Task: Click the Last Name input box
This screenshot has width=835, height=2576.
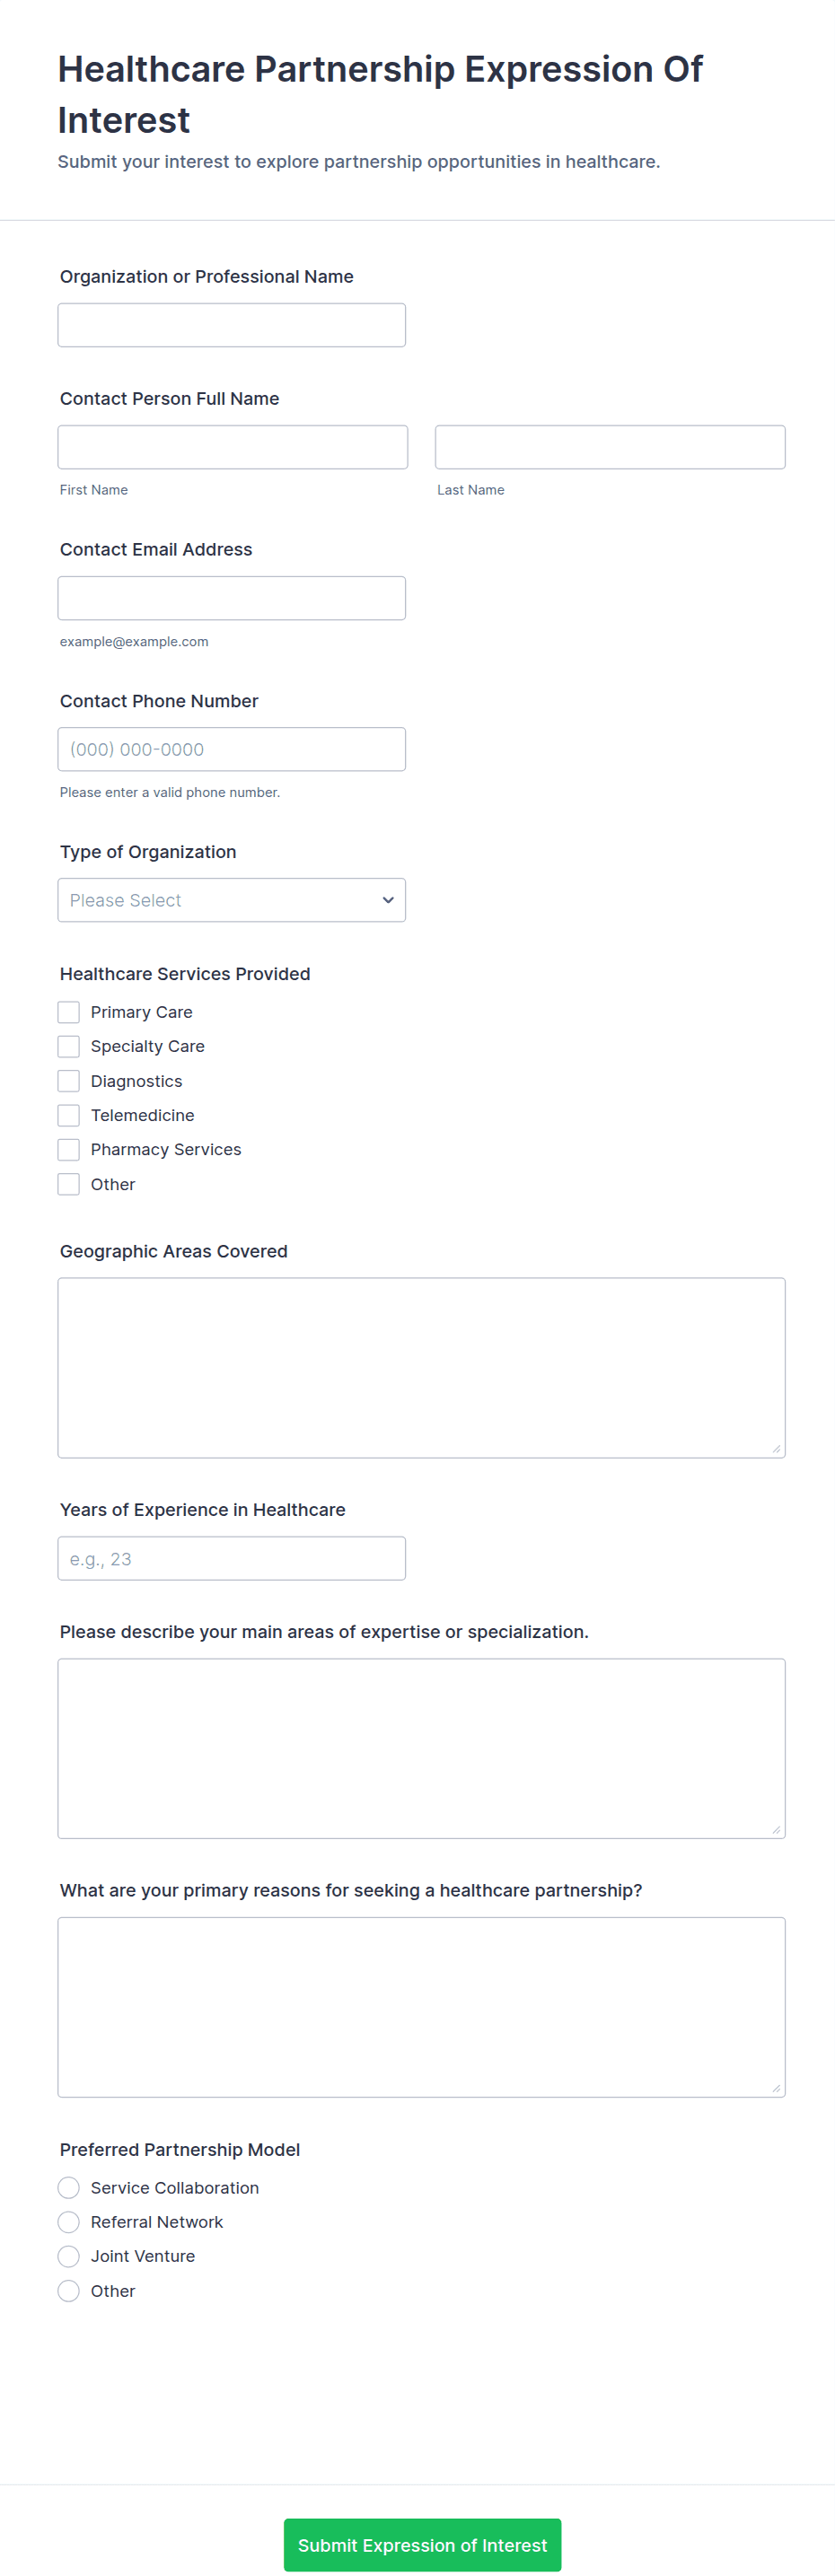Action: pyautogui.click(x=609, y=447)
